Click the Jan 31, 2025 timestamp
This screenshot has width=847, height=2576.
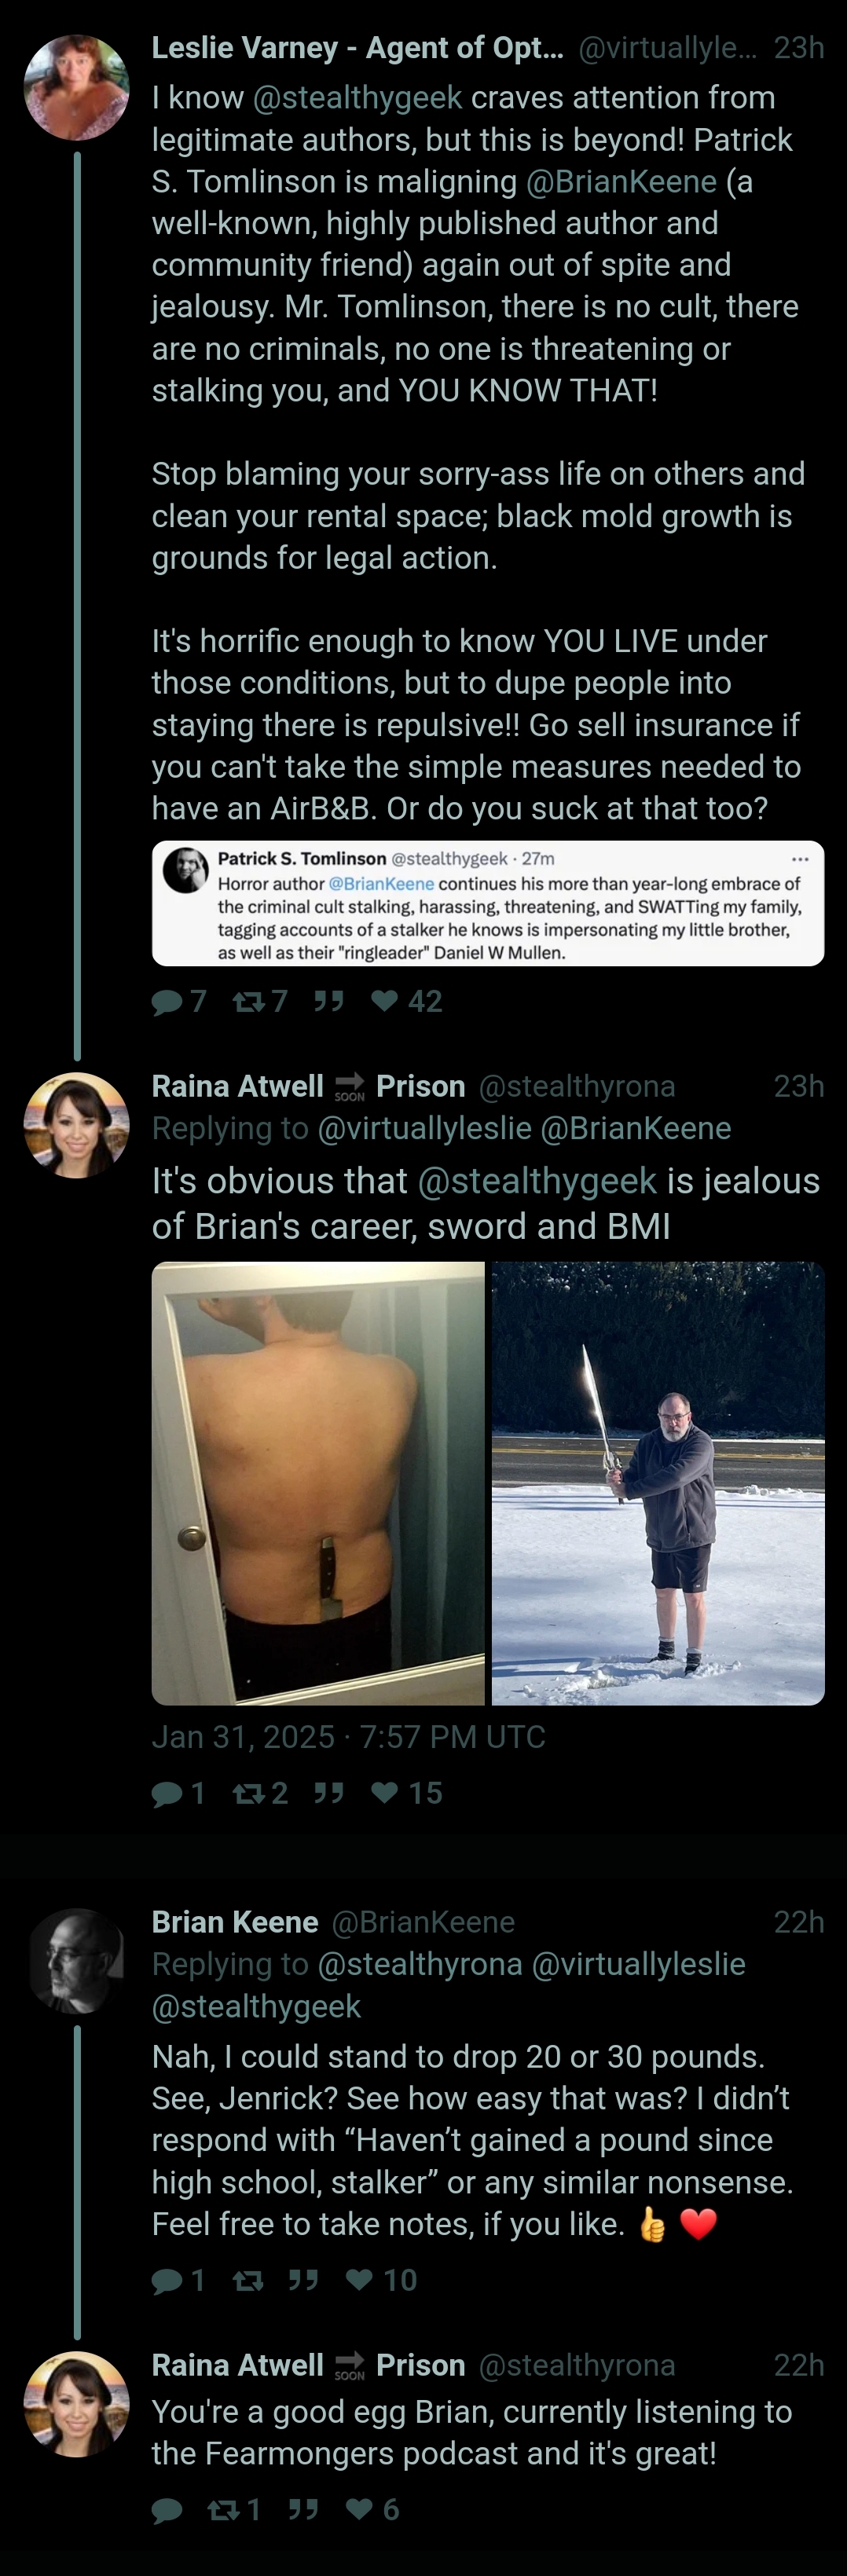[x=348, y=1737]
